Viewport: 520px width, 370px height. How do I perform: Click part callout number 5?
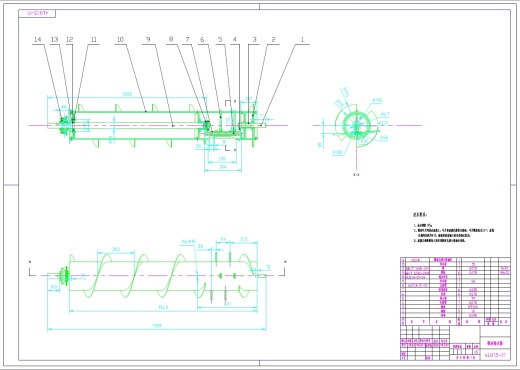(x=220, y=39)
